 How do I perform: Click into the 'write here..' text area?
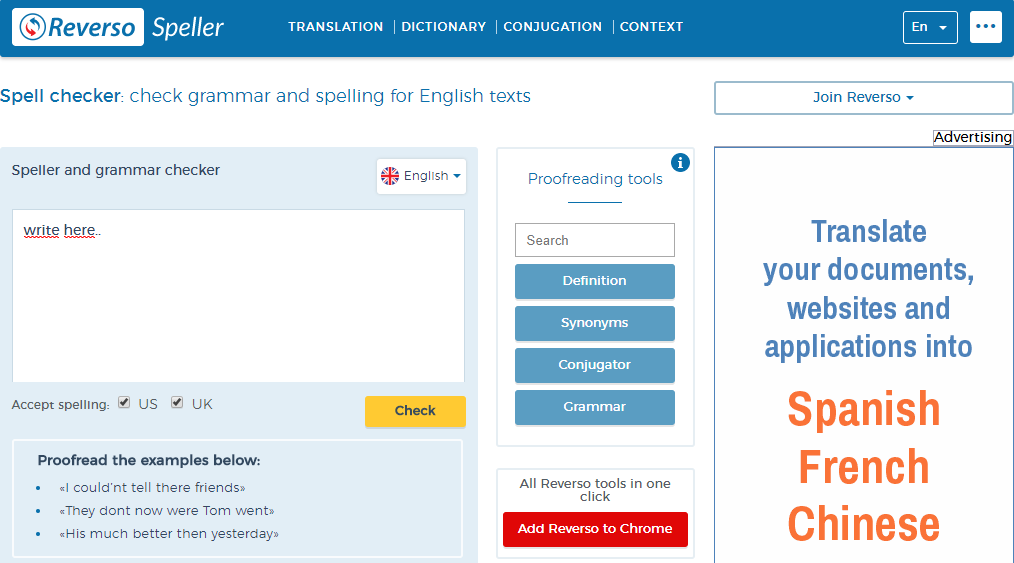tap(238, 295)
